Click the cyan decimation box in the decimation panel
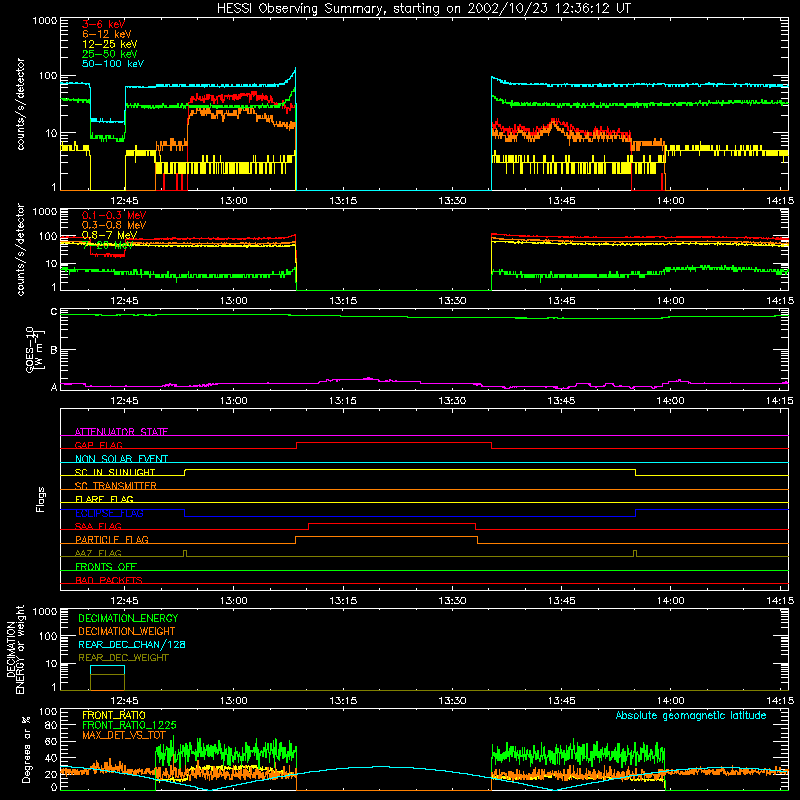Screen dimensions: 800x800 (x=107, y=670)
